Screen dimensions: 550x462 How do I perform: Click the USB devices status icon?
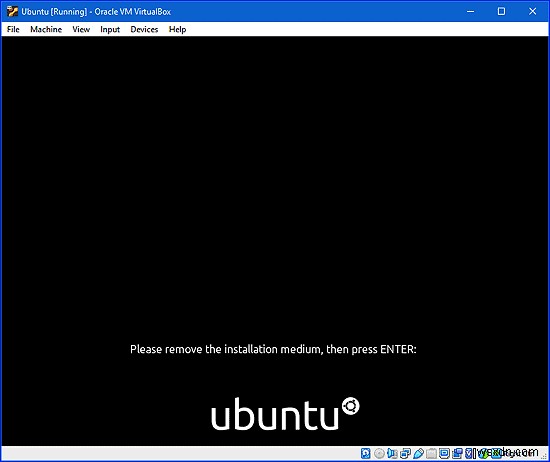[418, 453]
